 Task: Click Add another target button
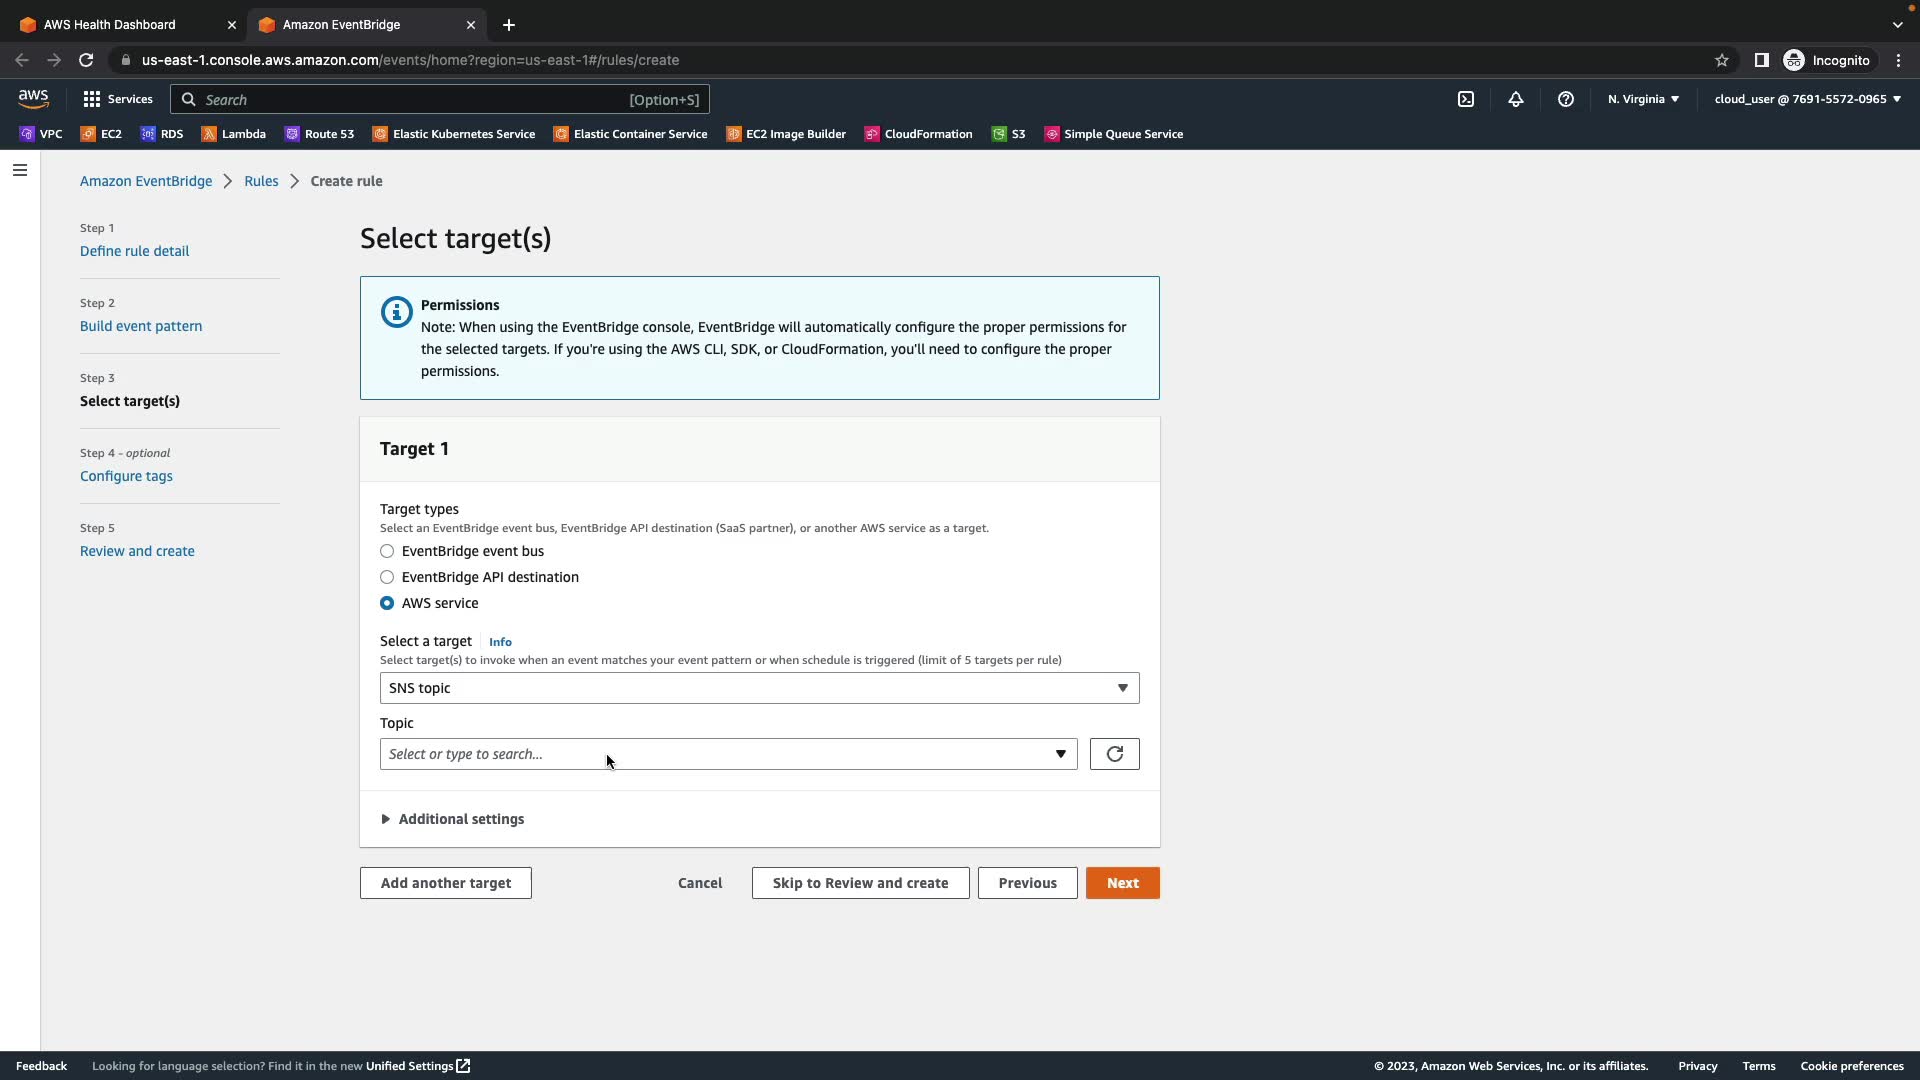445,883
